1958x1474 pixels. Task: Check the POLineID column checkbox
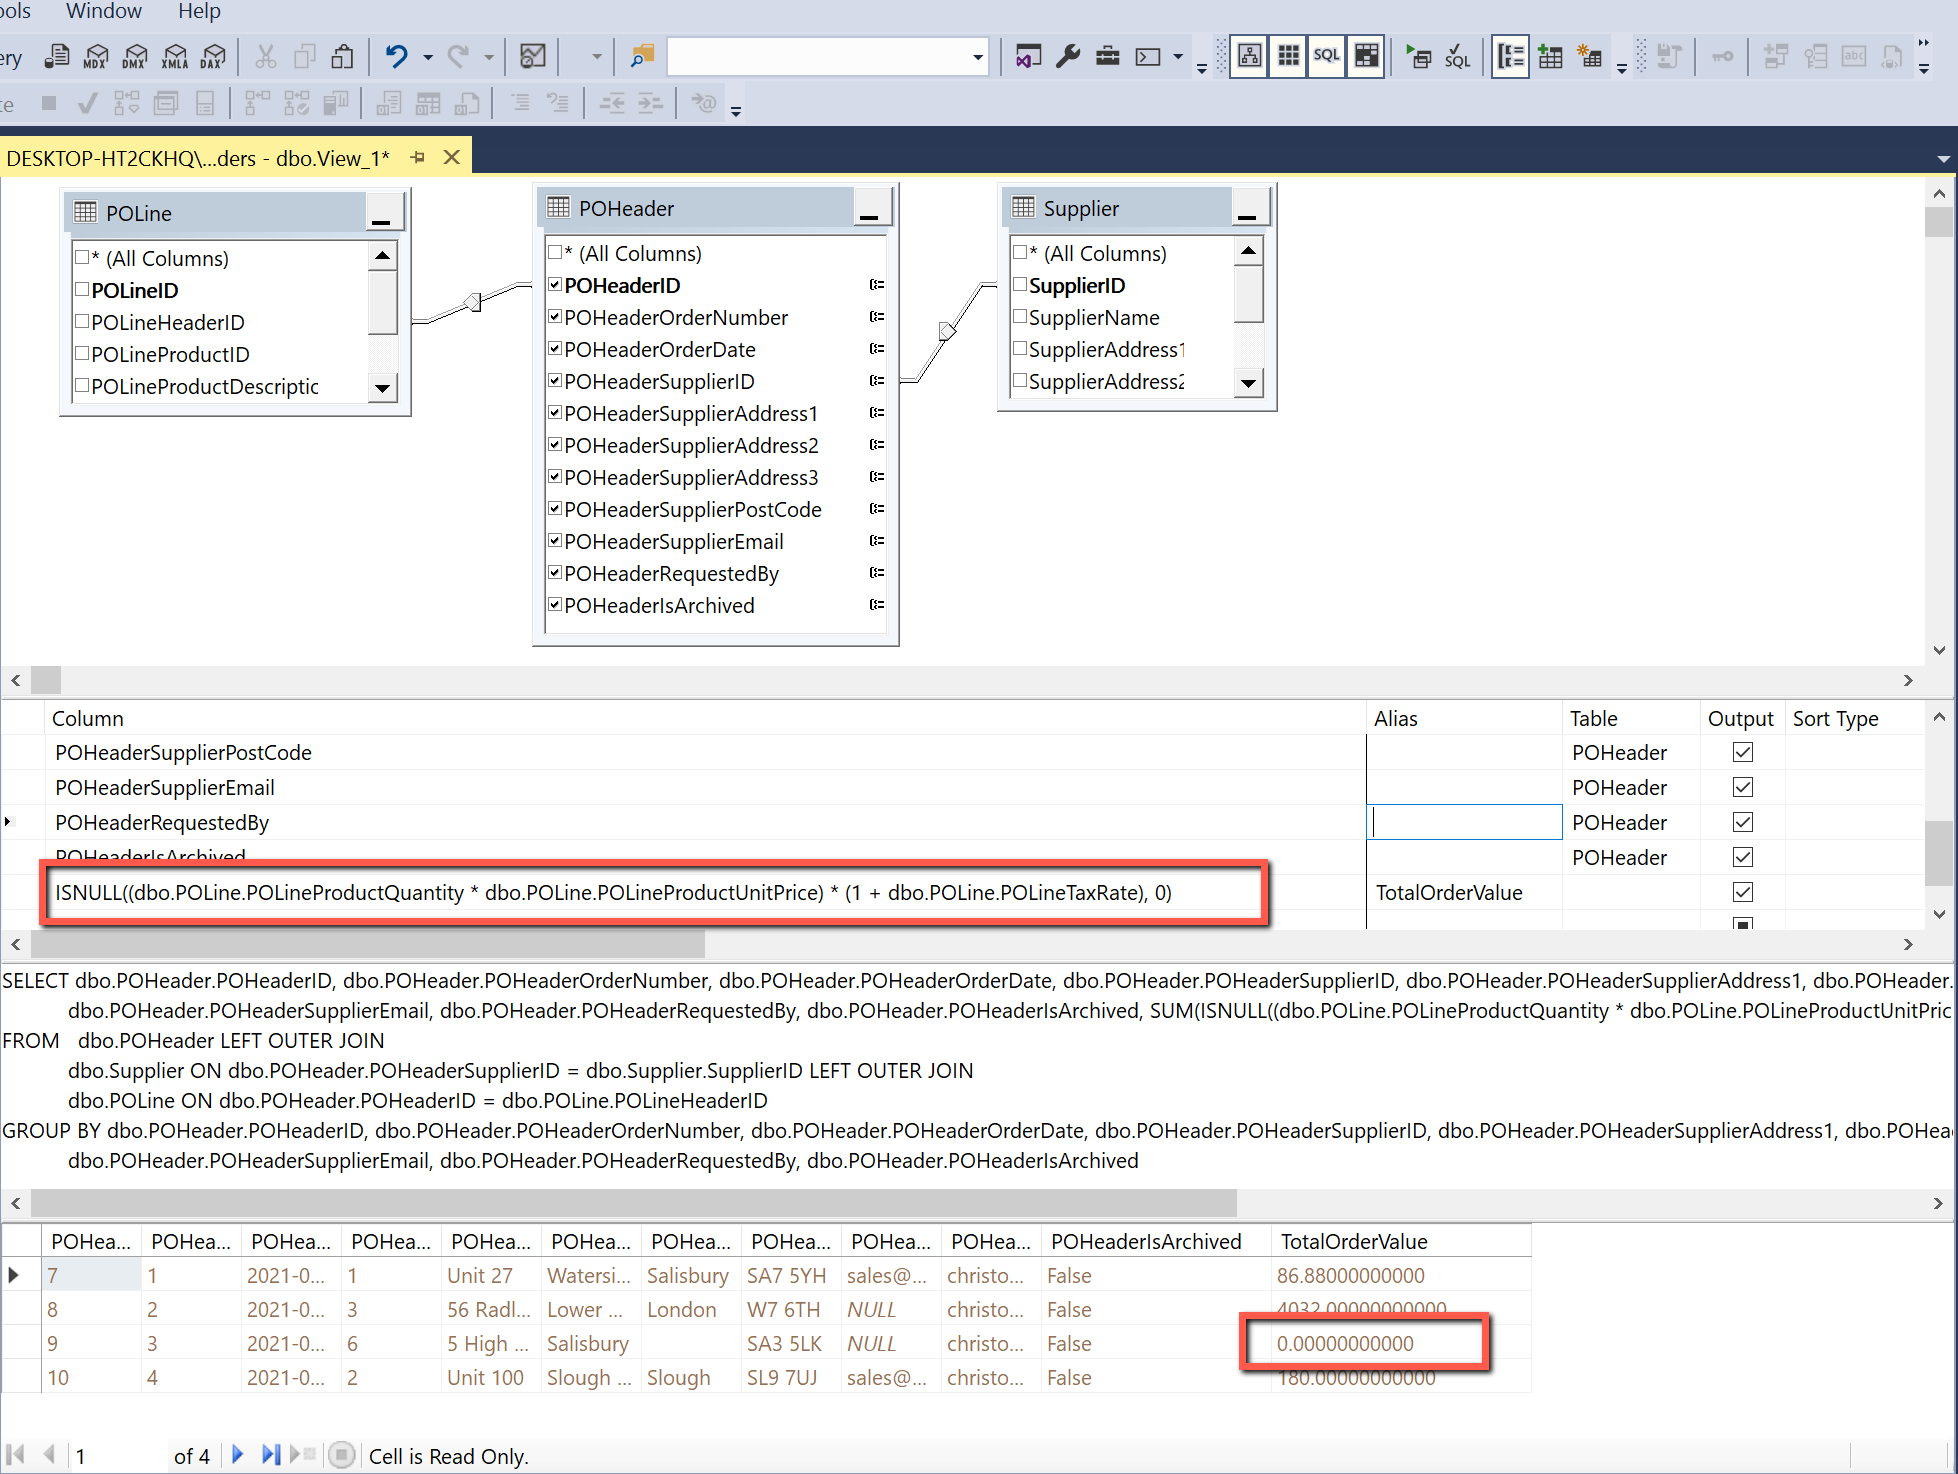point(83,290)
